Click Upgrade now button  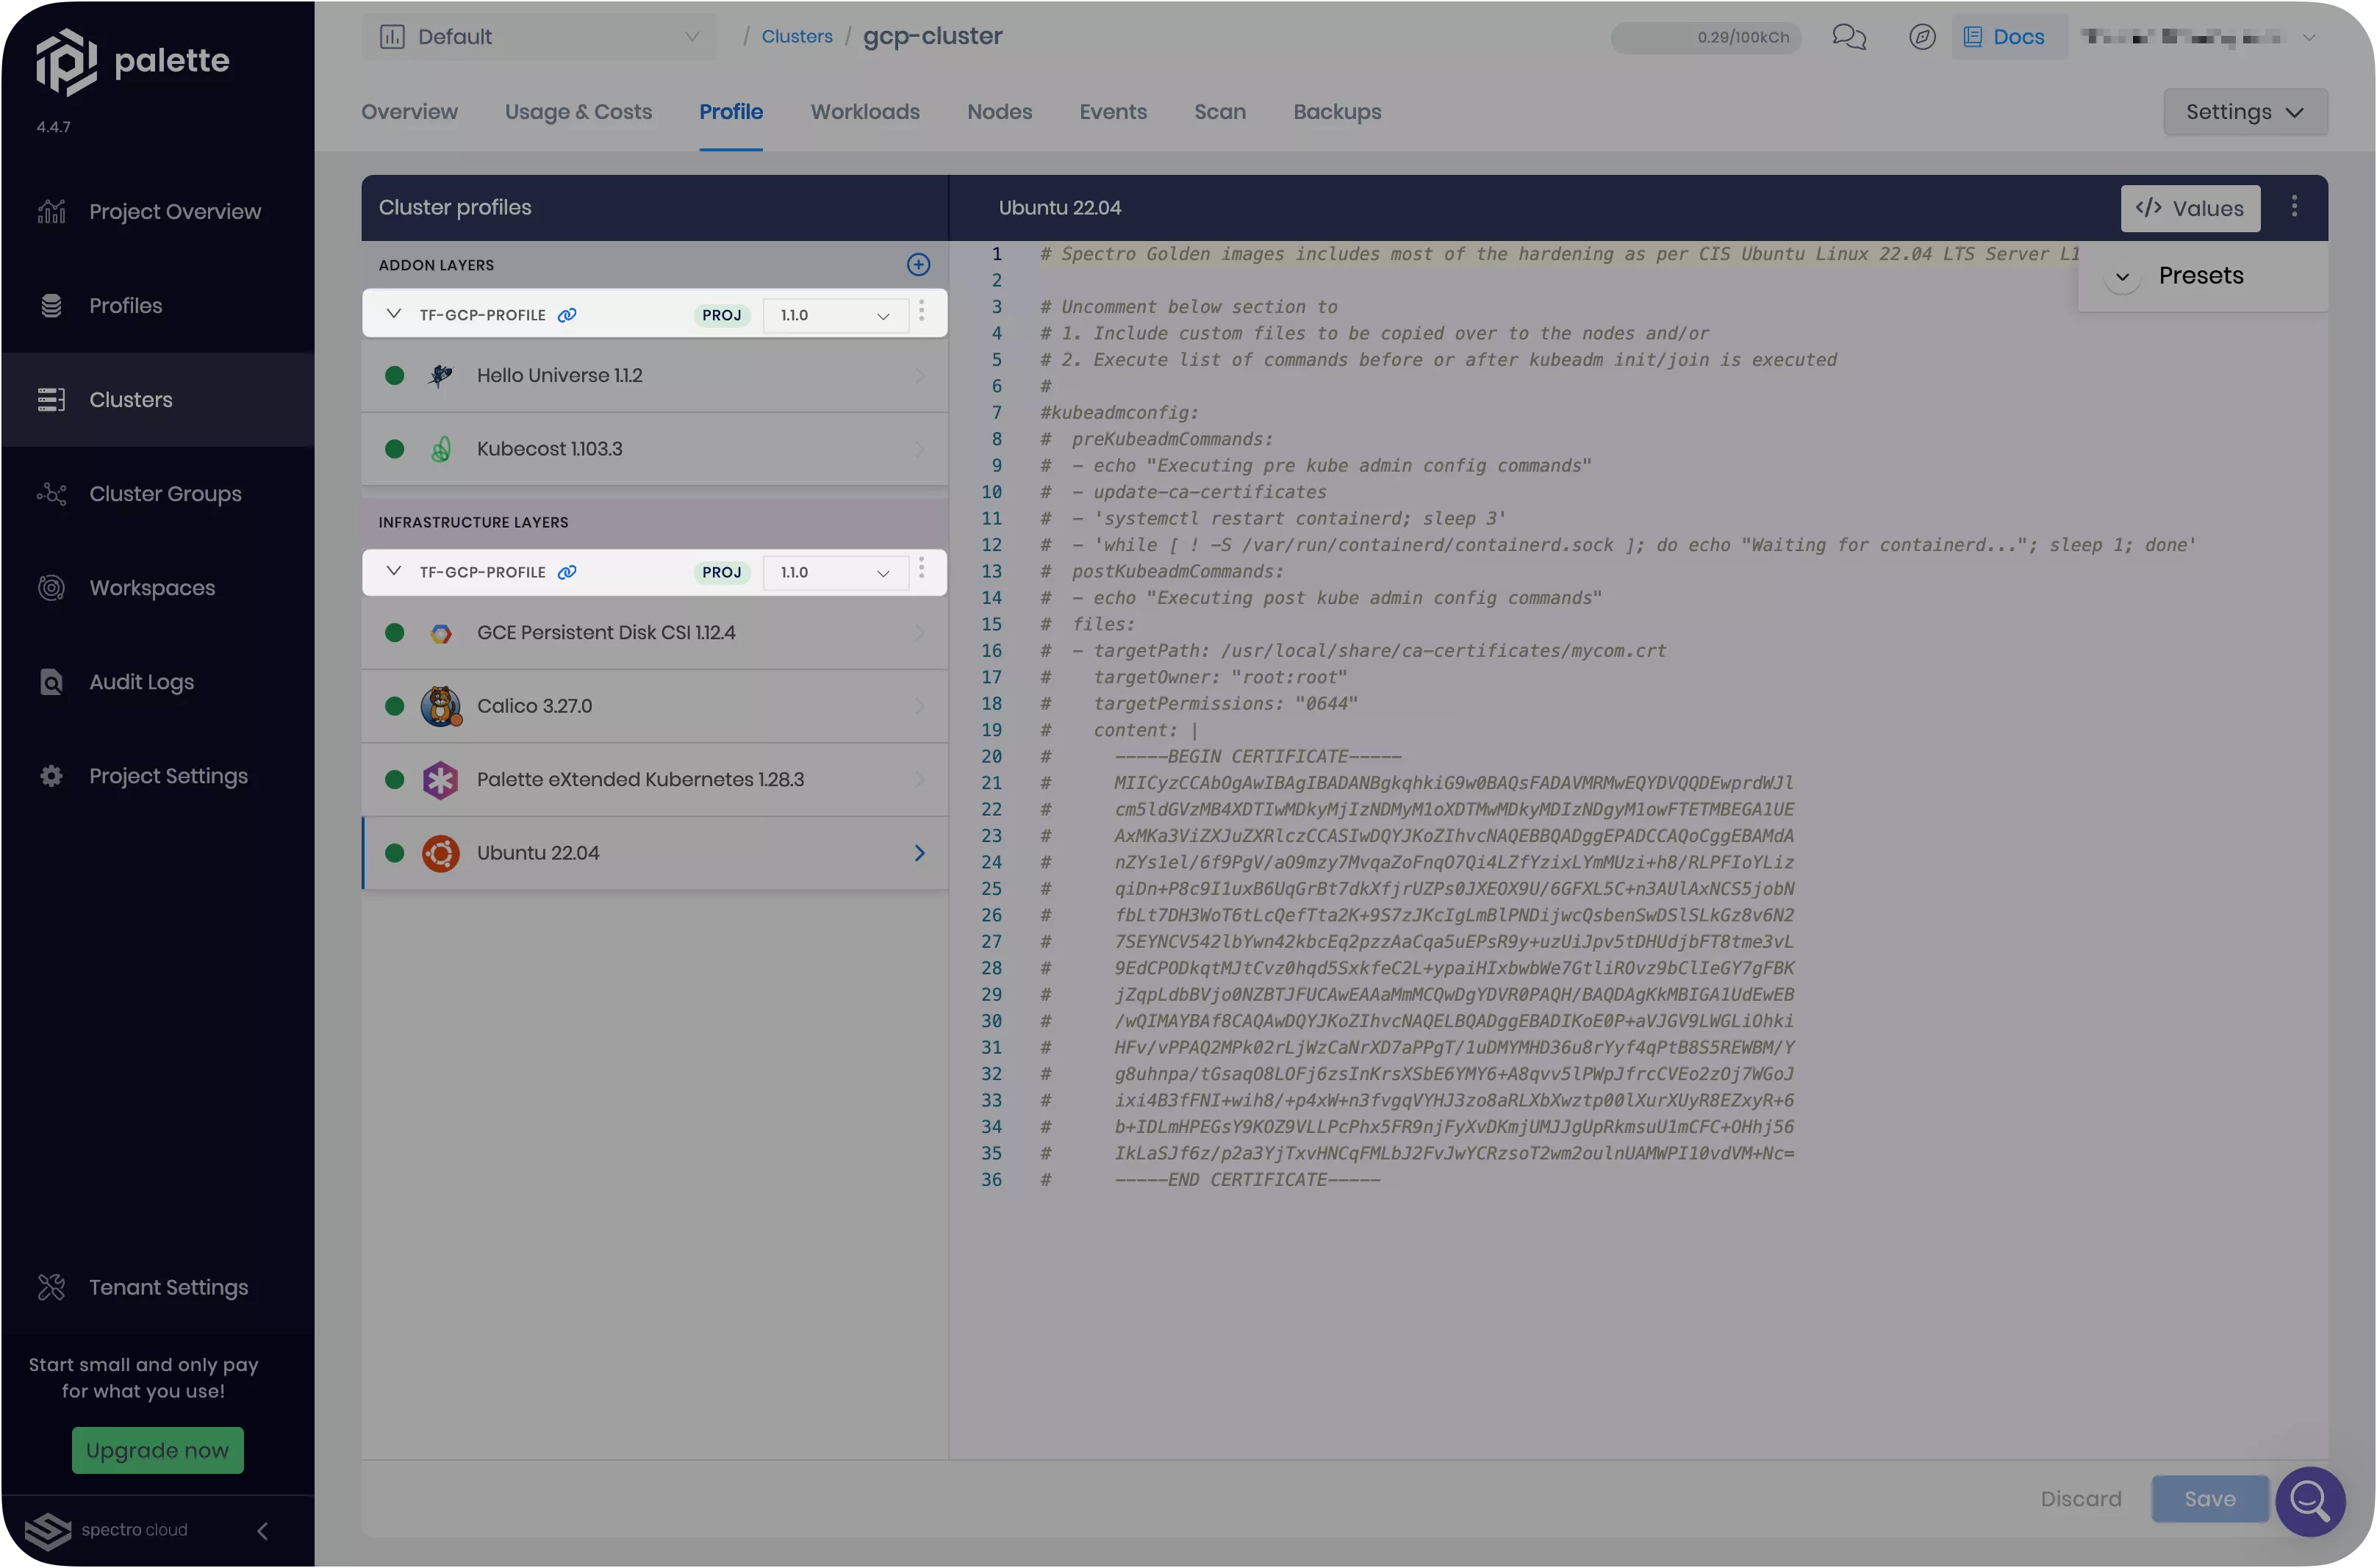pos(157,1450)
